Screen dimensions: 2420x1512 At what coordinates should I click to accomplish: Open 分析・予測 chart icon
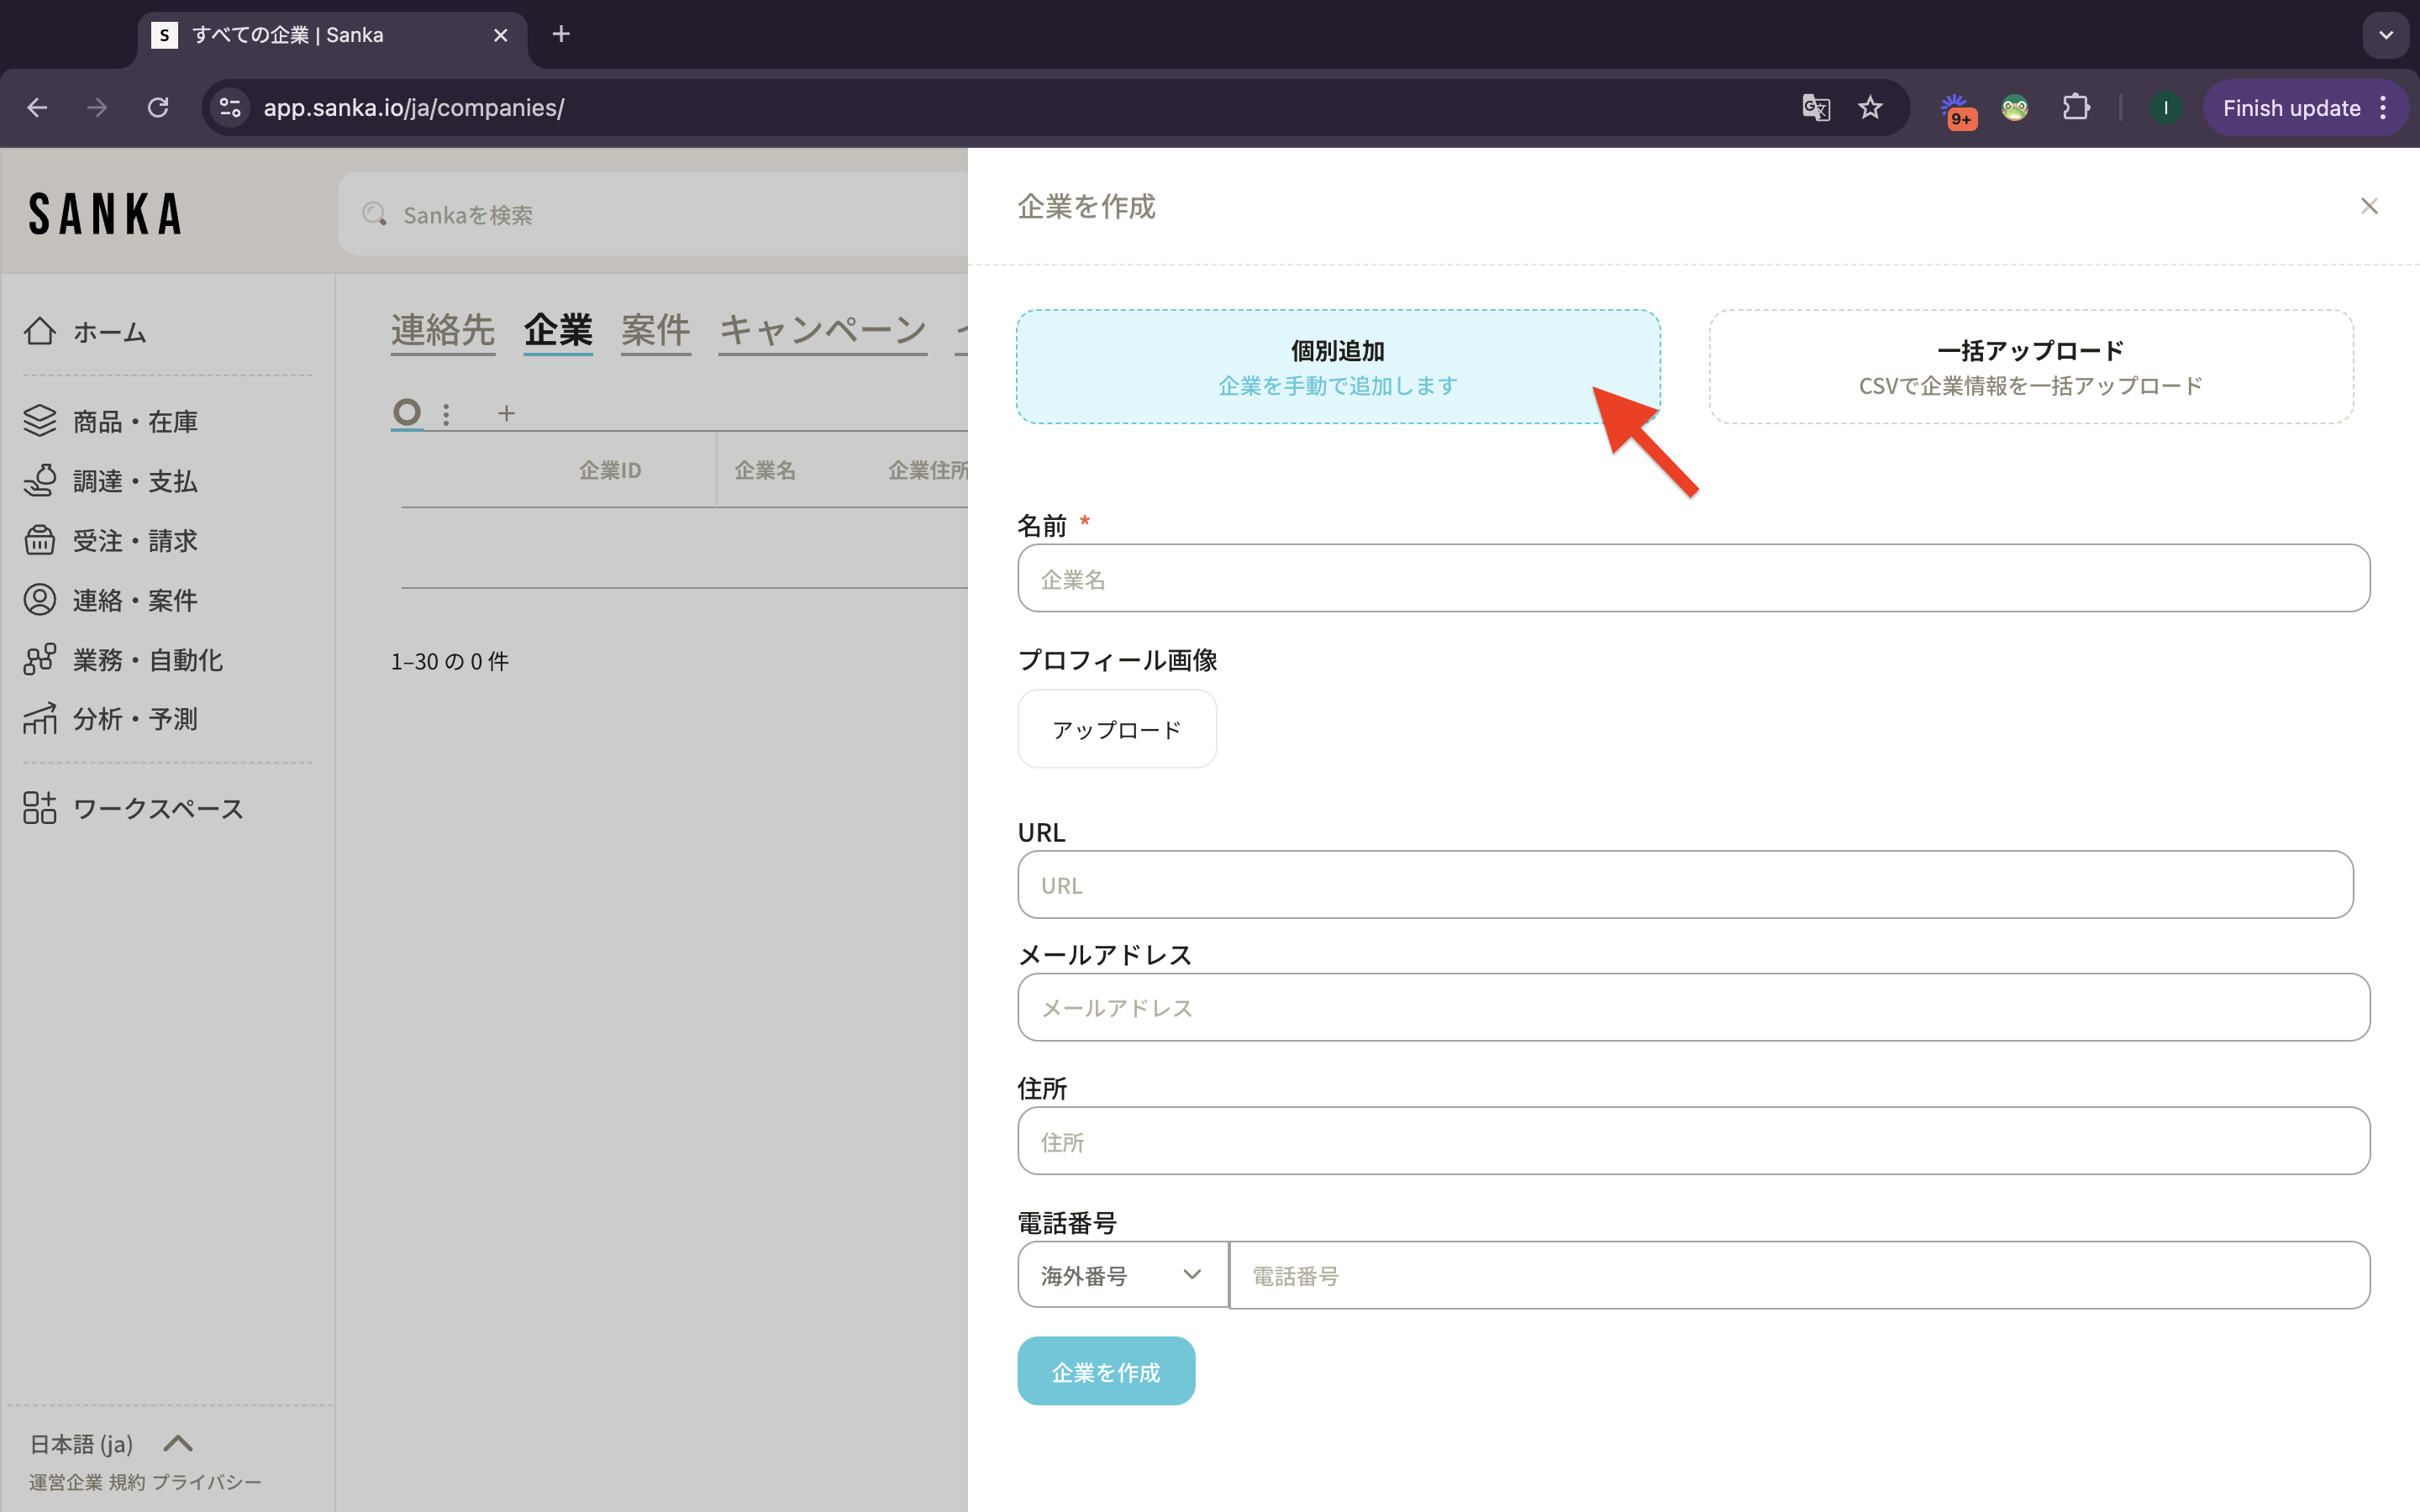[40, 719]
